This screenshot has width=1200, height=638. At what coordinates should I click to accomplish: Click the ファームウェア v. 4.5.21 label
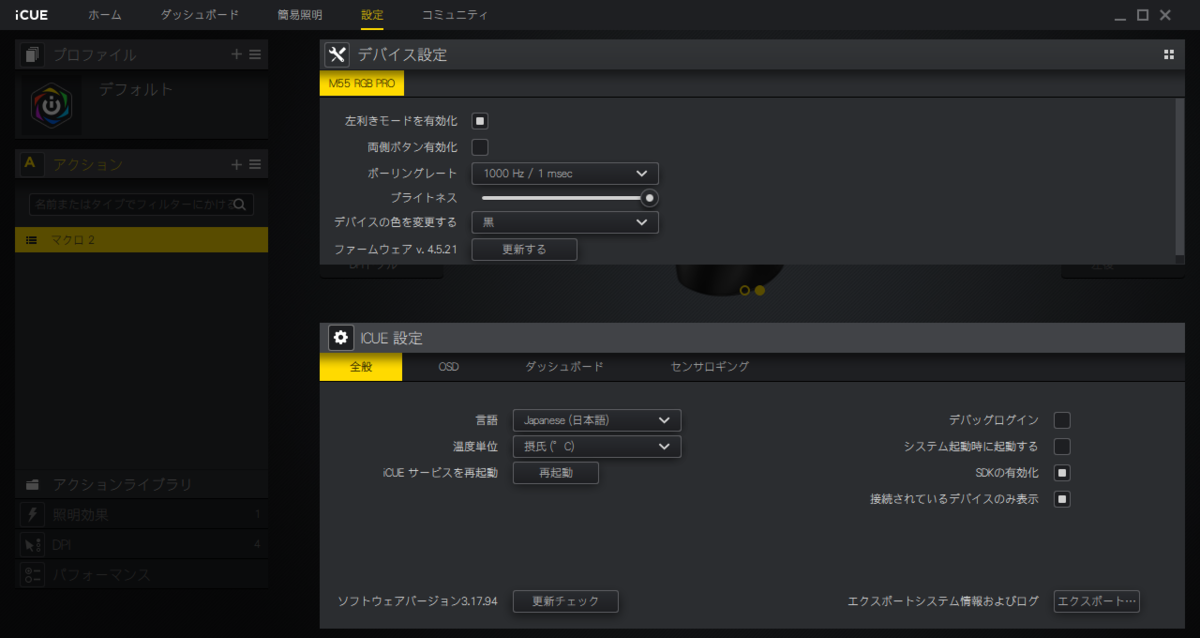click(396, 249)
